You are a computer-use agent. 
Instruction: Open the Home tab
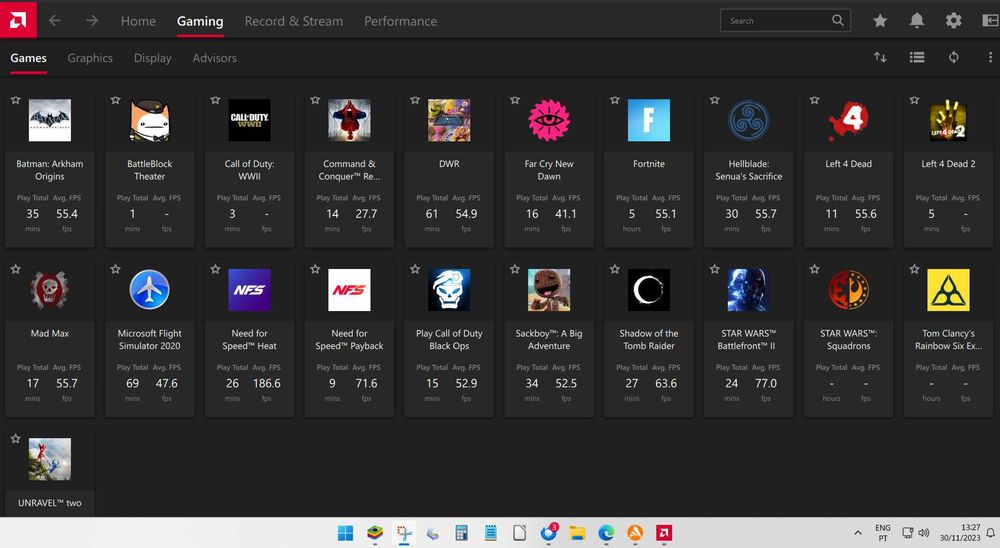(138, 21)
